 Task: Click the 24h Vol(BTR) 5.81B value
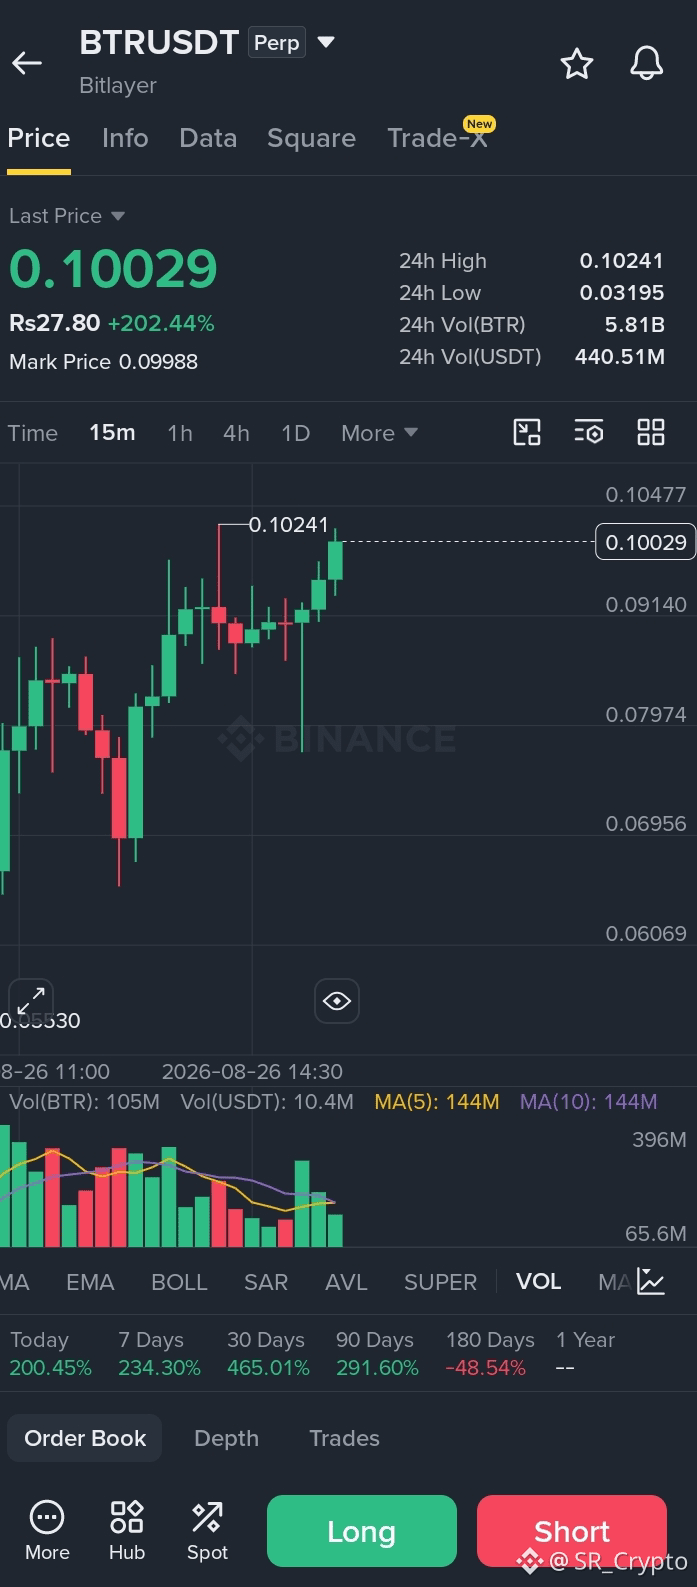(634, 325)
